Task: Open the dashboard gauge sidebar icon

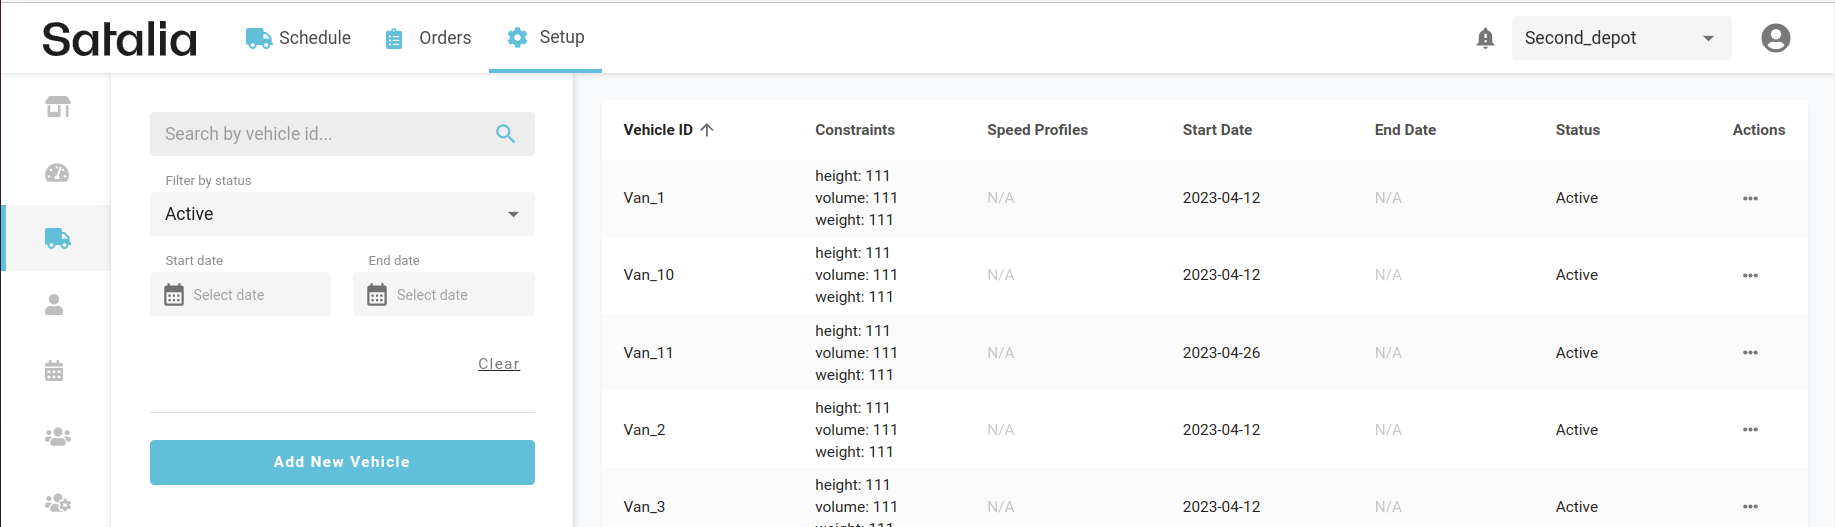Action: coord(57,173)
